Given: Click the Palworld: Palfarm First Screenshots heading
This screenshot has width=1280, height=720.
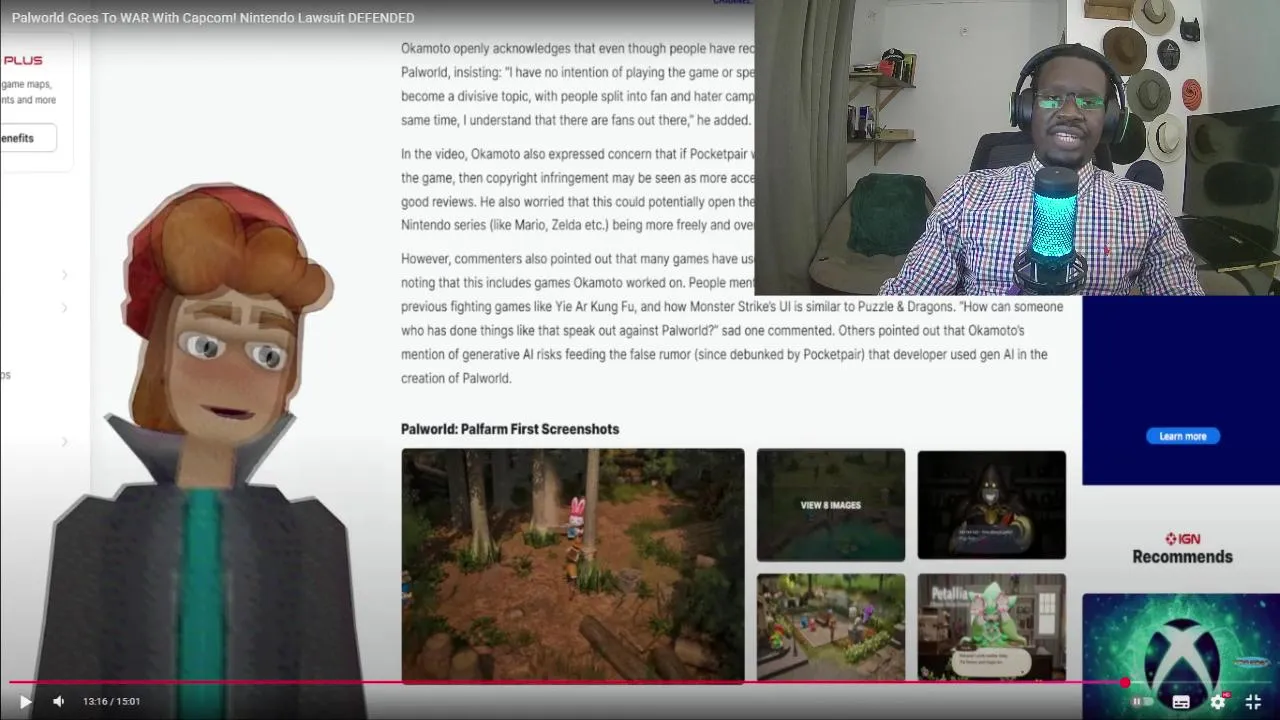Looking at the screenshot, I should 510,429.
